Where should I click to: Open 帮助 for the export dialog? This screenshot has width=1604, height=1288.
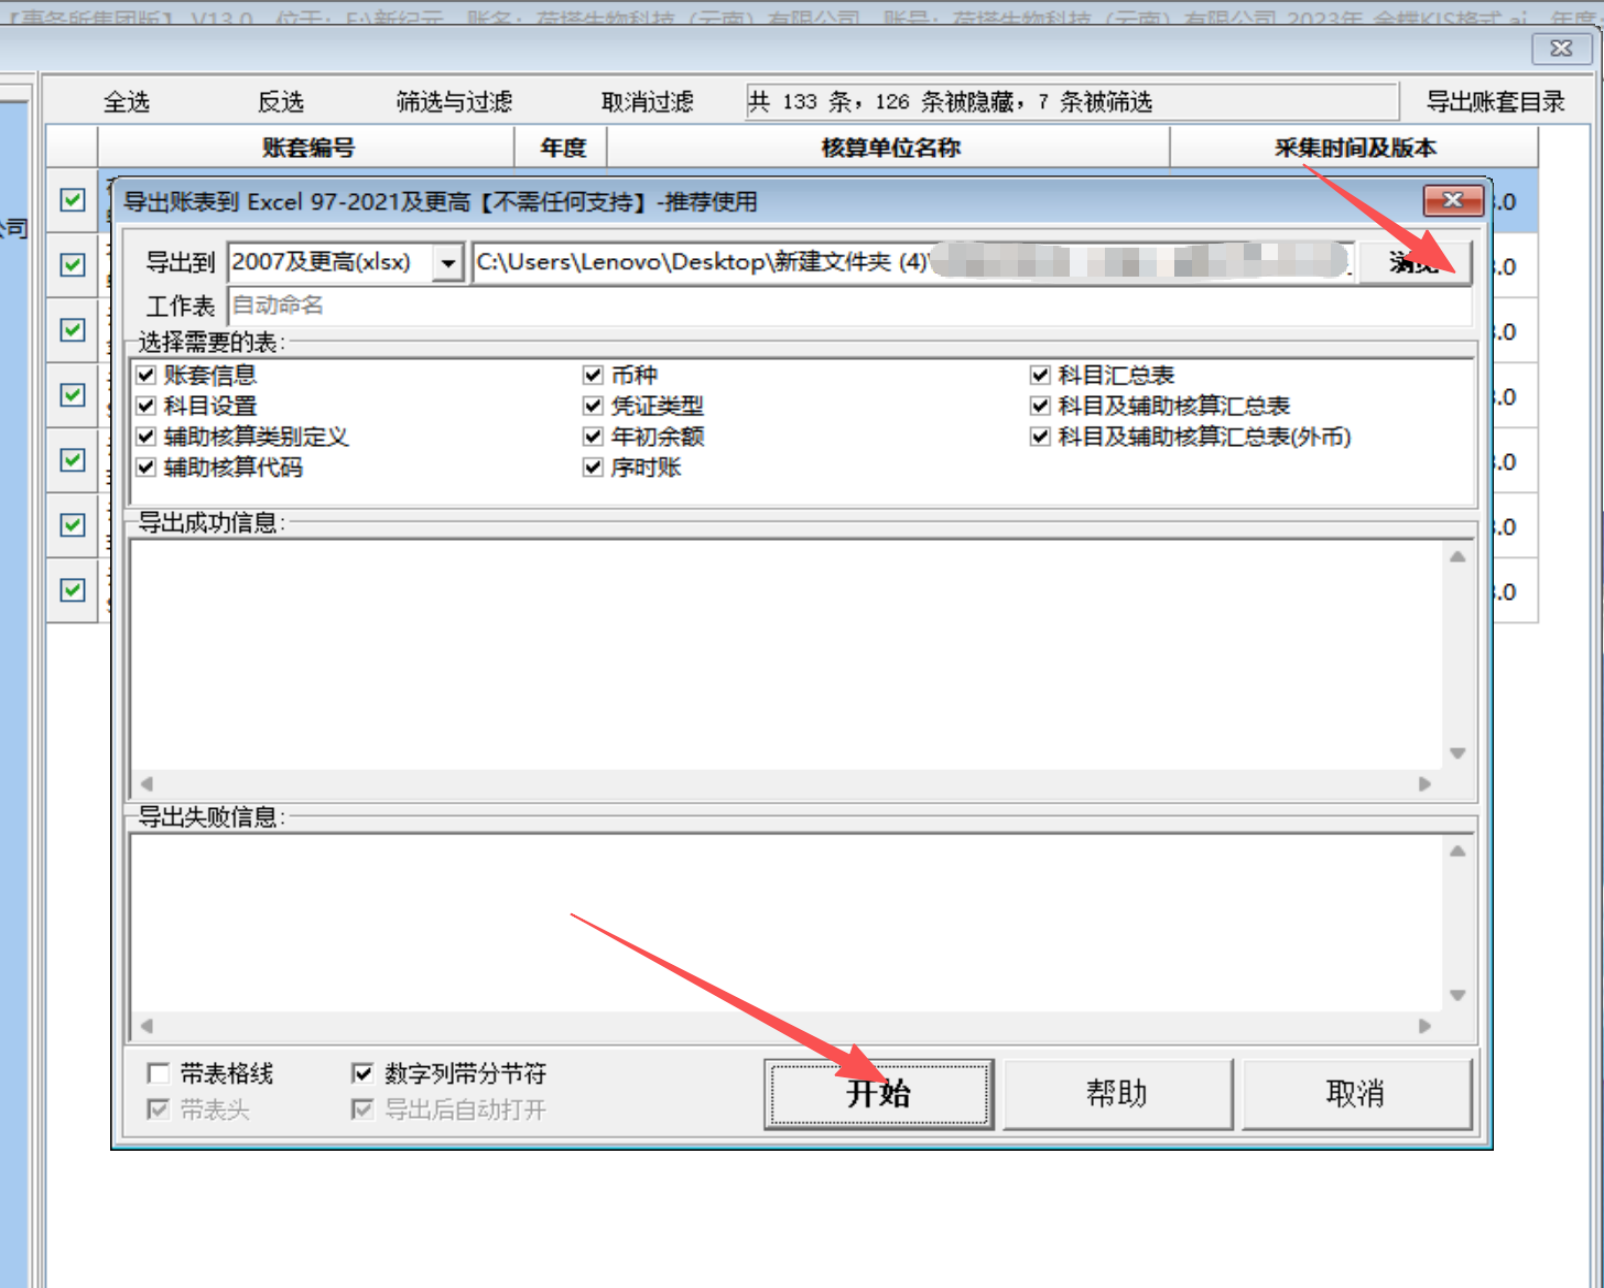coord(1116,1094)
